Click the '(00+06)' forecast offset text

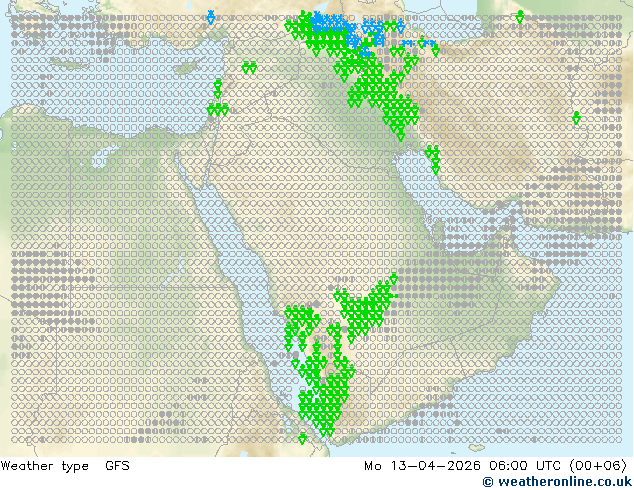(598, 466)
